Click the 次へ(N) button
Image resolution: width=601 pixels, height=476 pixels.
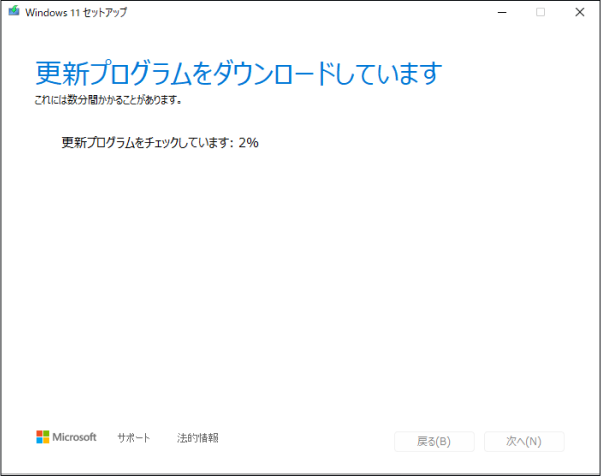coord(524,442)
